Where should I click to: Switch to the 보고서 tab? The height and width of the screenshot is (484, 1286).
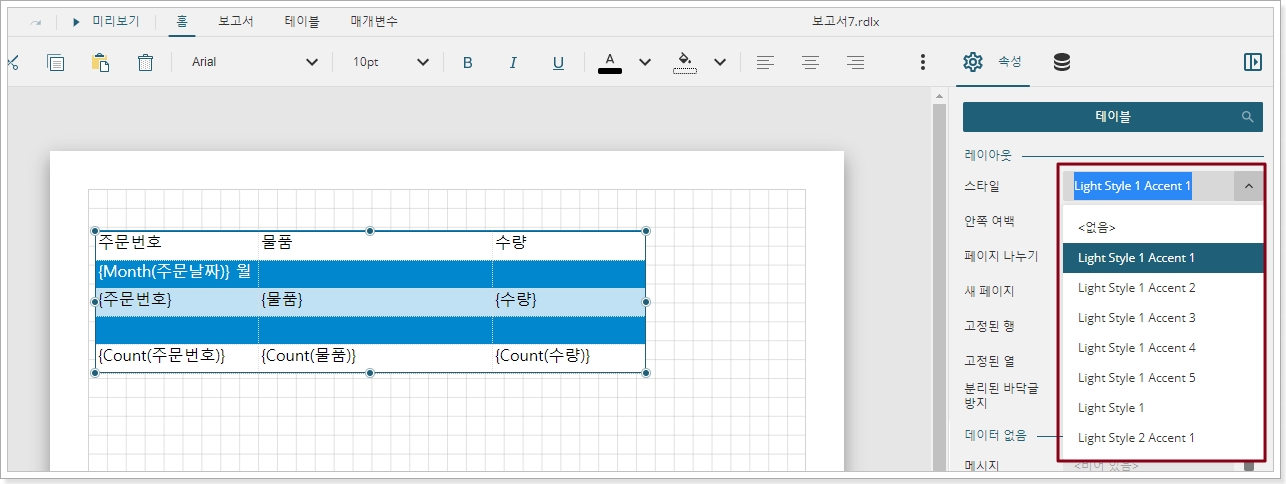point(235,21)
